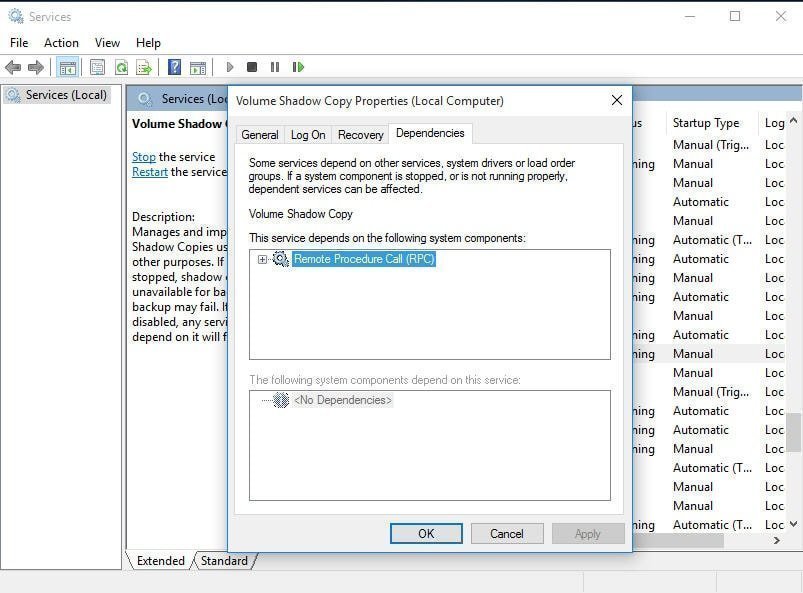The height and width of the screenshot is (593, 803).
Task: Click the first Automatic (T... startup cell
Action: coord(712,240)
